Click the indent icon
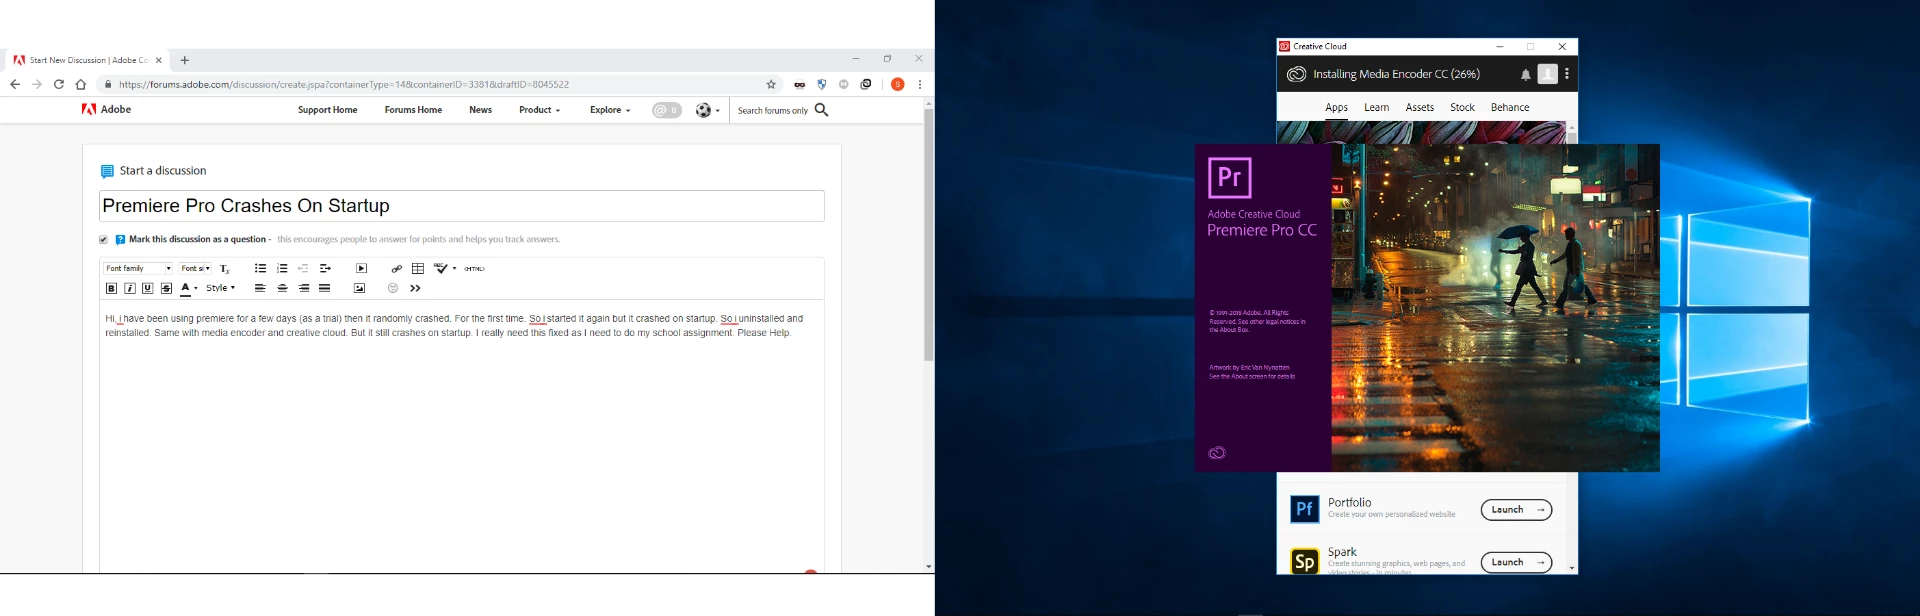Image resolution: width=1920 pixels, height=616 pixels. pos(325,268)
